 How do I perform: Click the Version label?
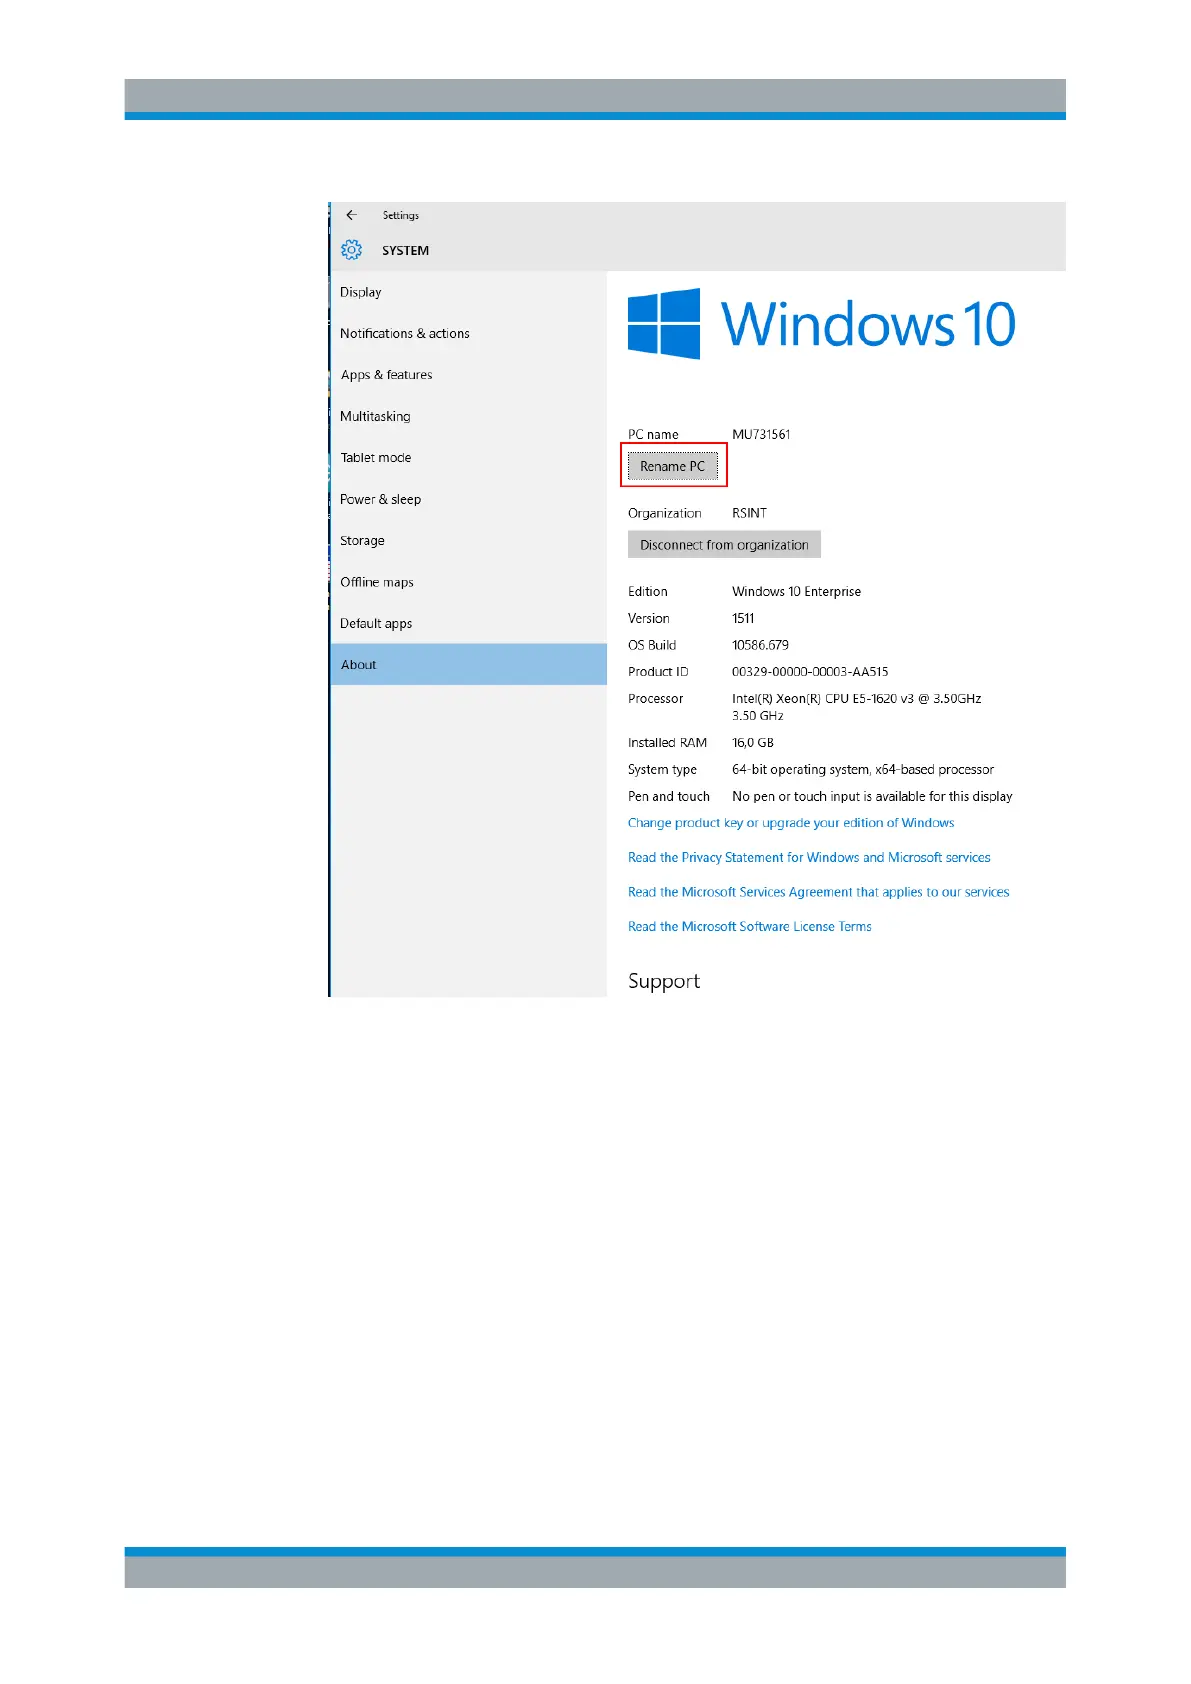point(649,618)
